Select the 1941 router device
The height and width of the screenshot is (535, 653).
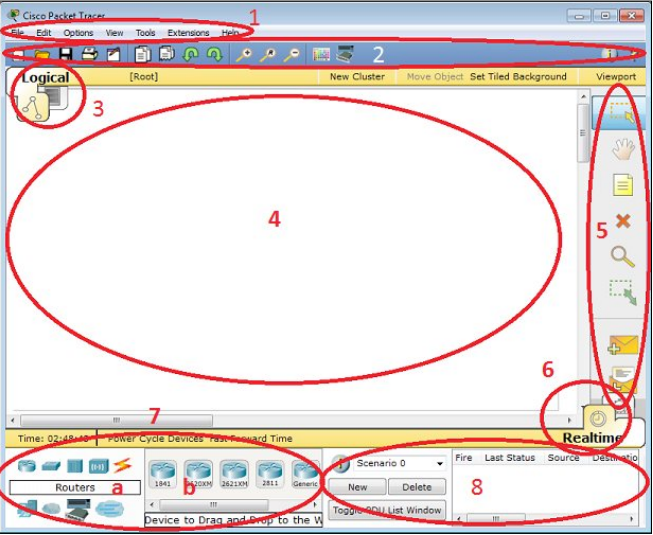(163, 472)
